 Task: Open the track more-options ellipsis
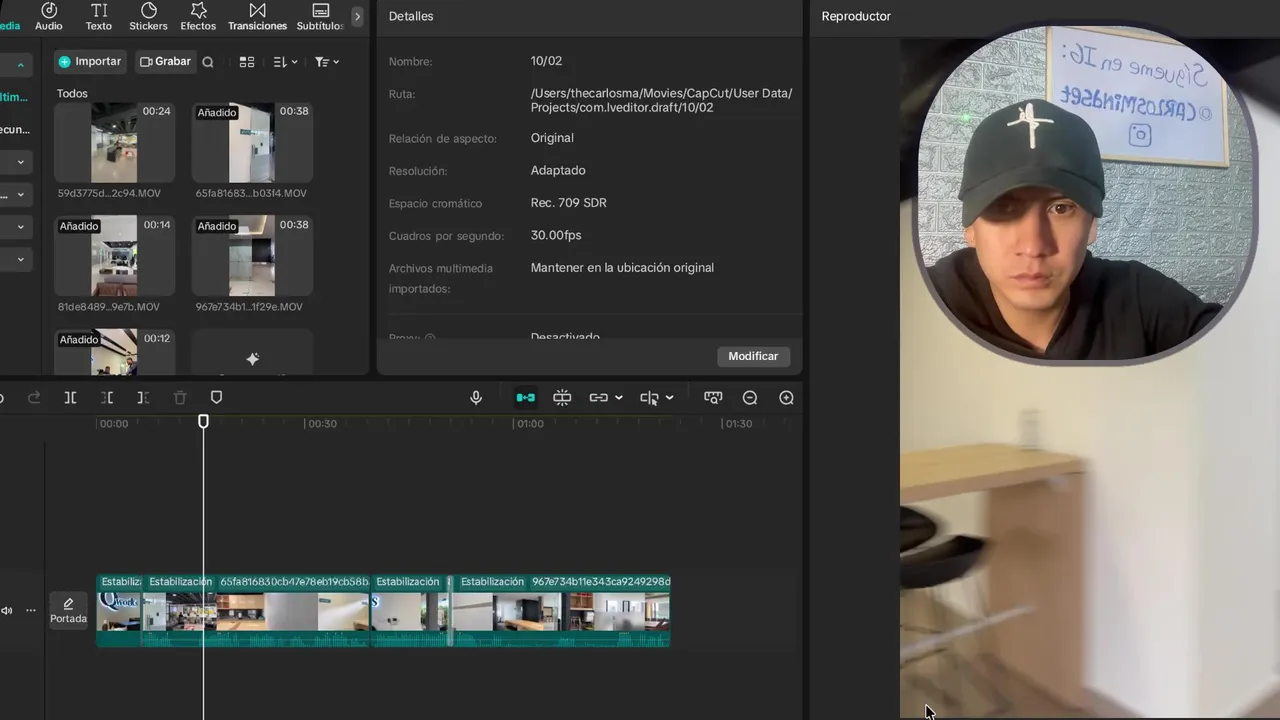[31, 610]
